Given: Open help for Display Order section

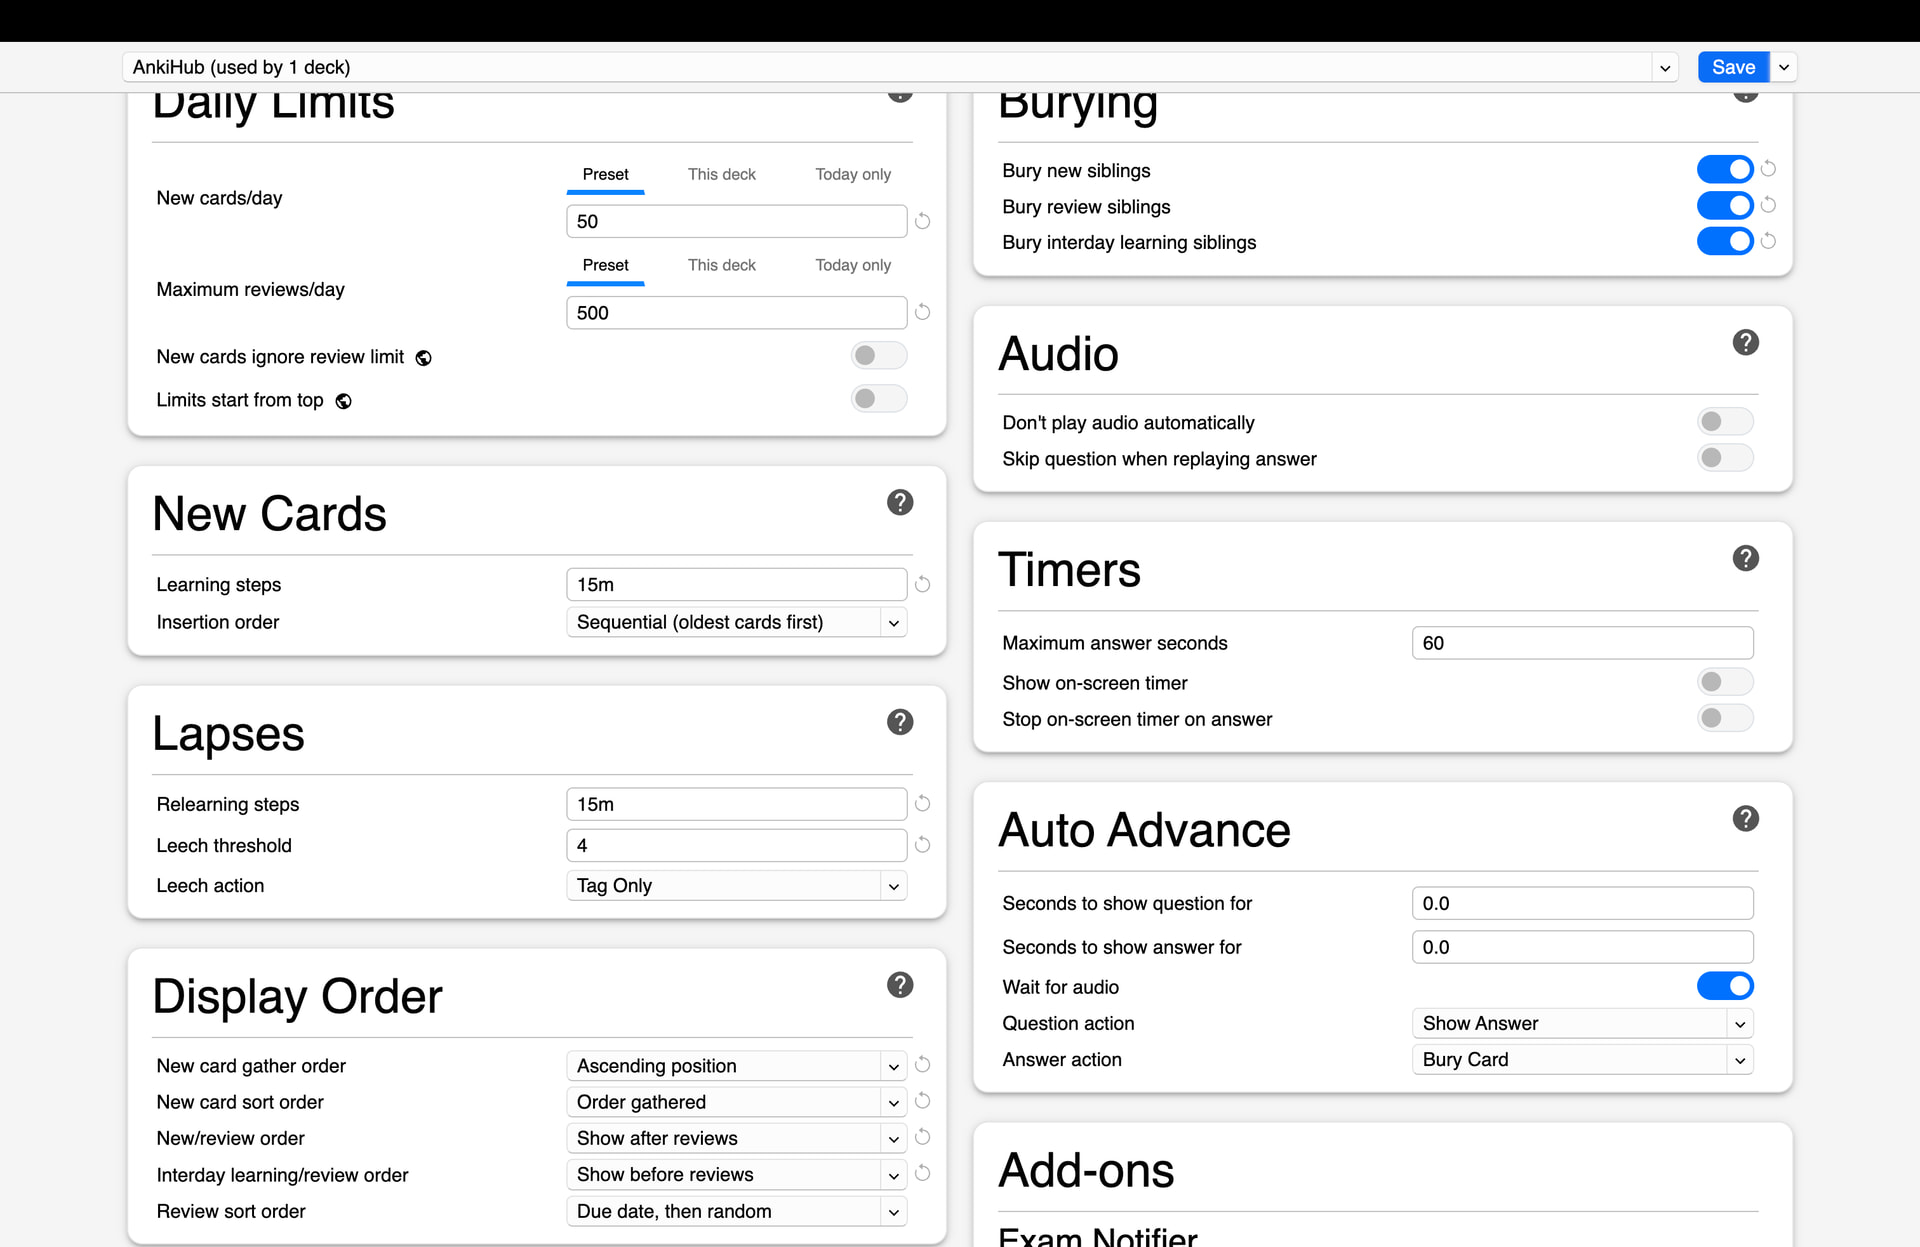Looking at the screenshot, I should coord(900,985).
